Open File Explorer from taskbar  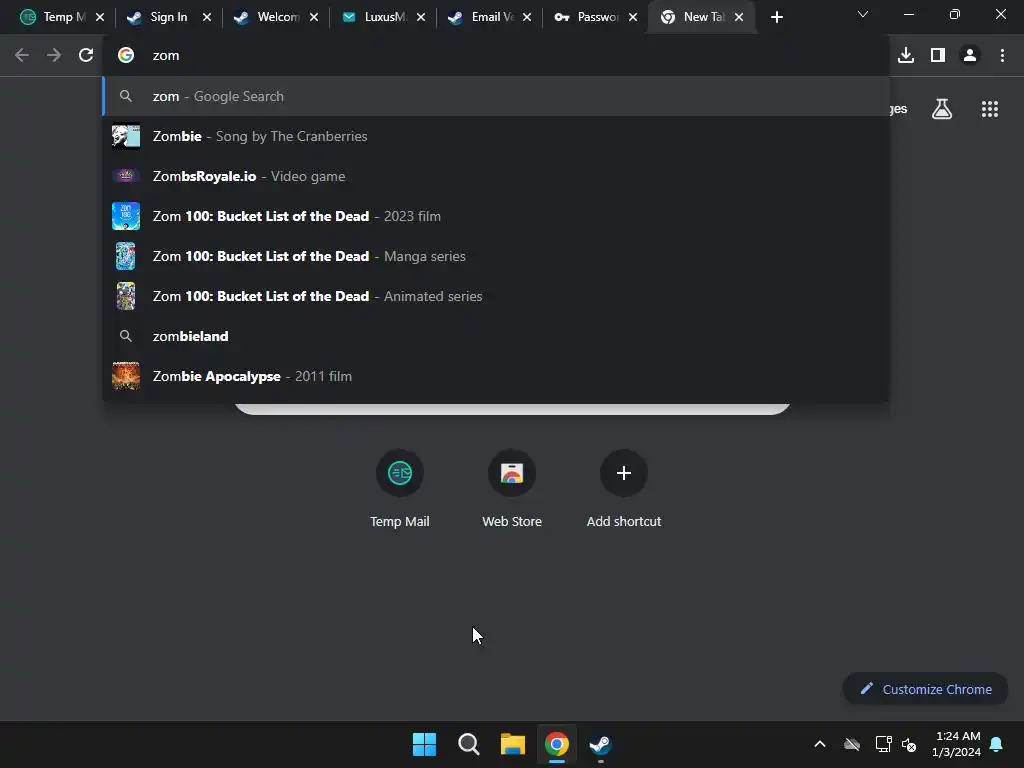coord(513,744)
